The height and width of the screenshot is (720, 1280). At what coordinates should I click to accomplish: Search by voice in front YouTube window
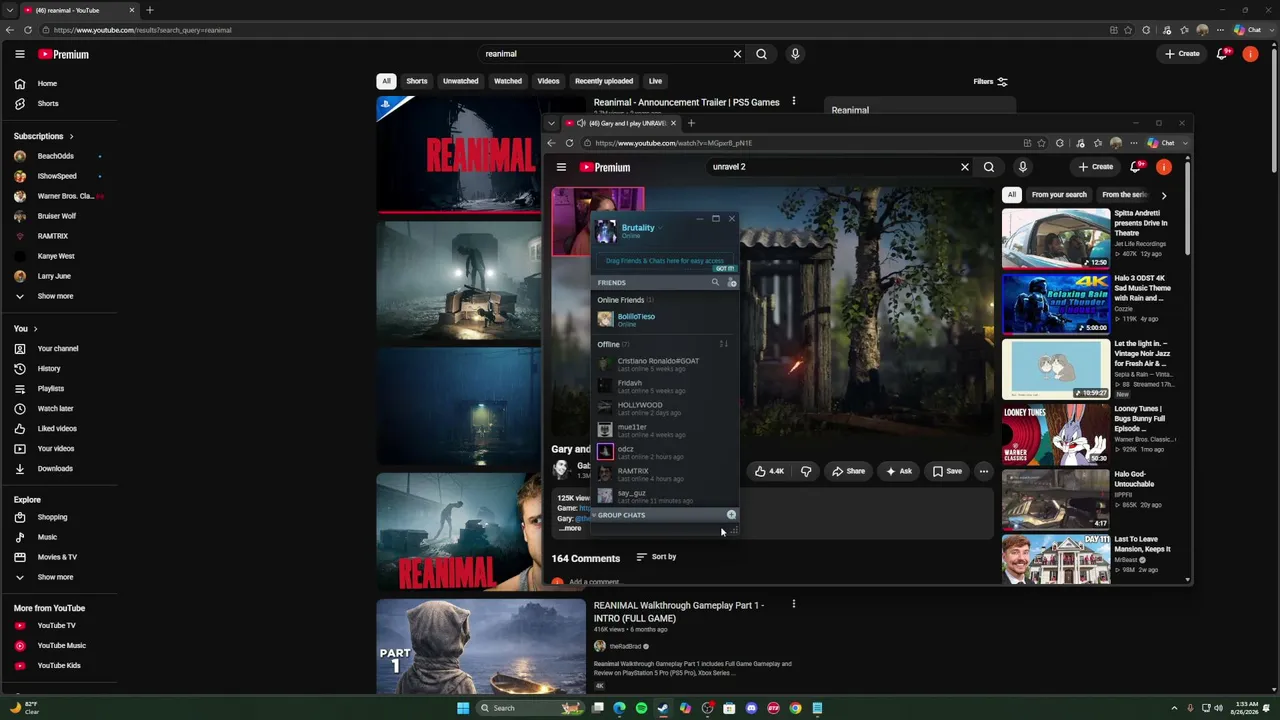click(1022, 167)
